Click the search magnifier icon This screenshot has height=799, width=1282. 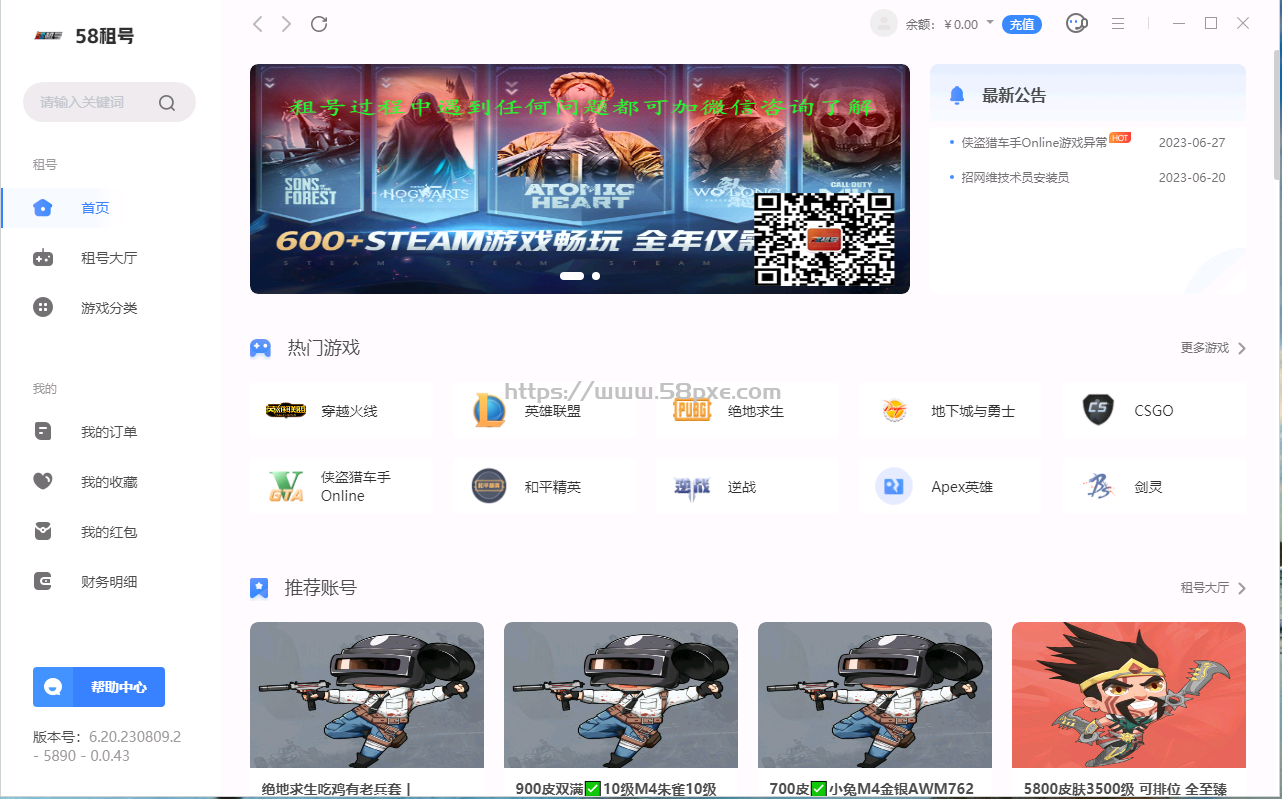pyautogui.click(x=167, y=102)
